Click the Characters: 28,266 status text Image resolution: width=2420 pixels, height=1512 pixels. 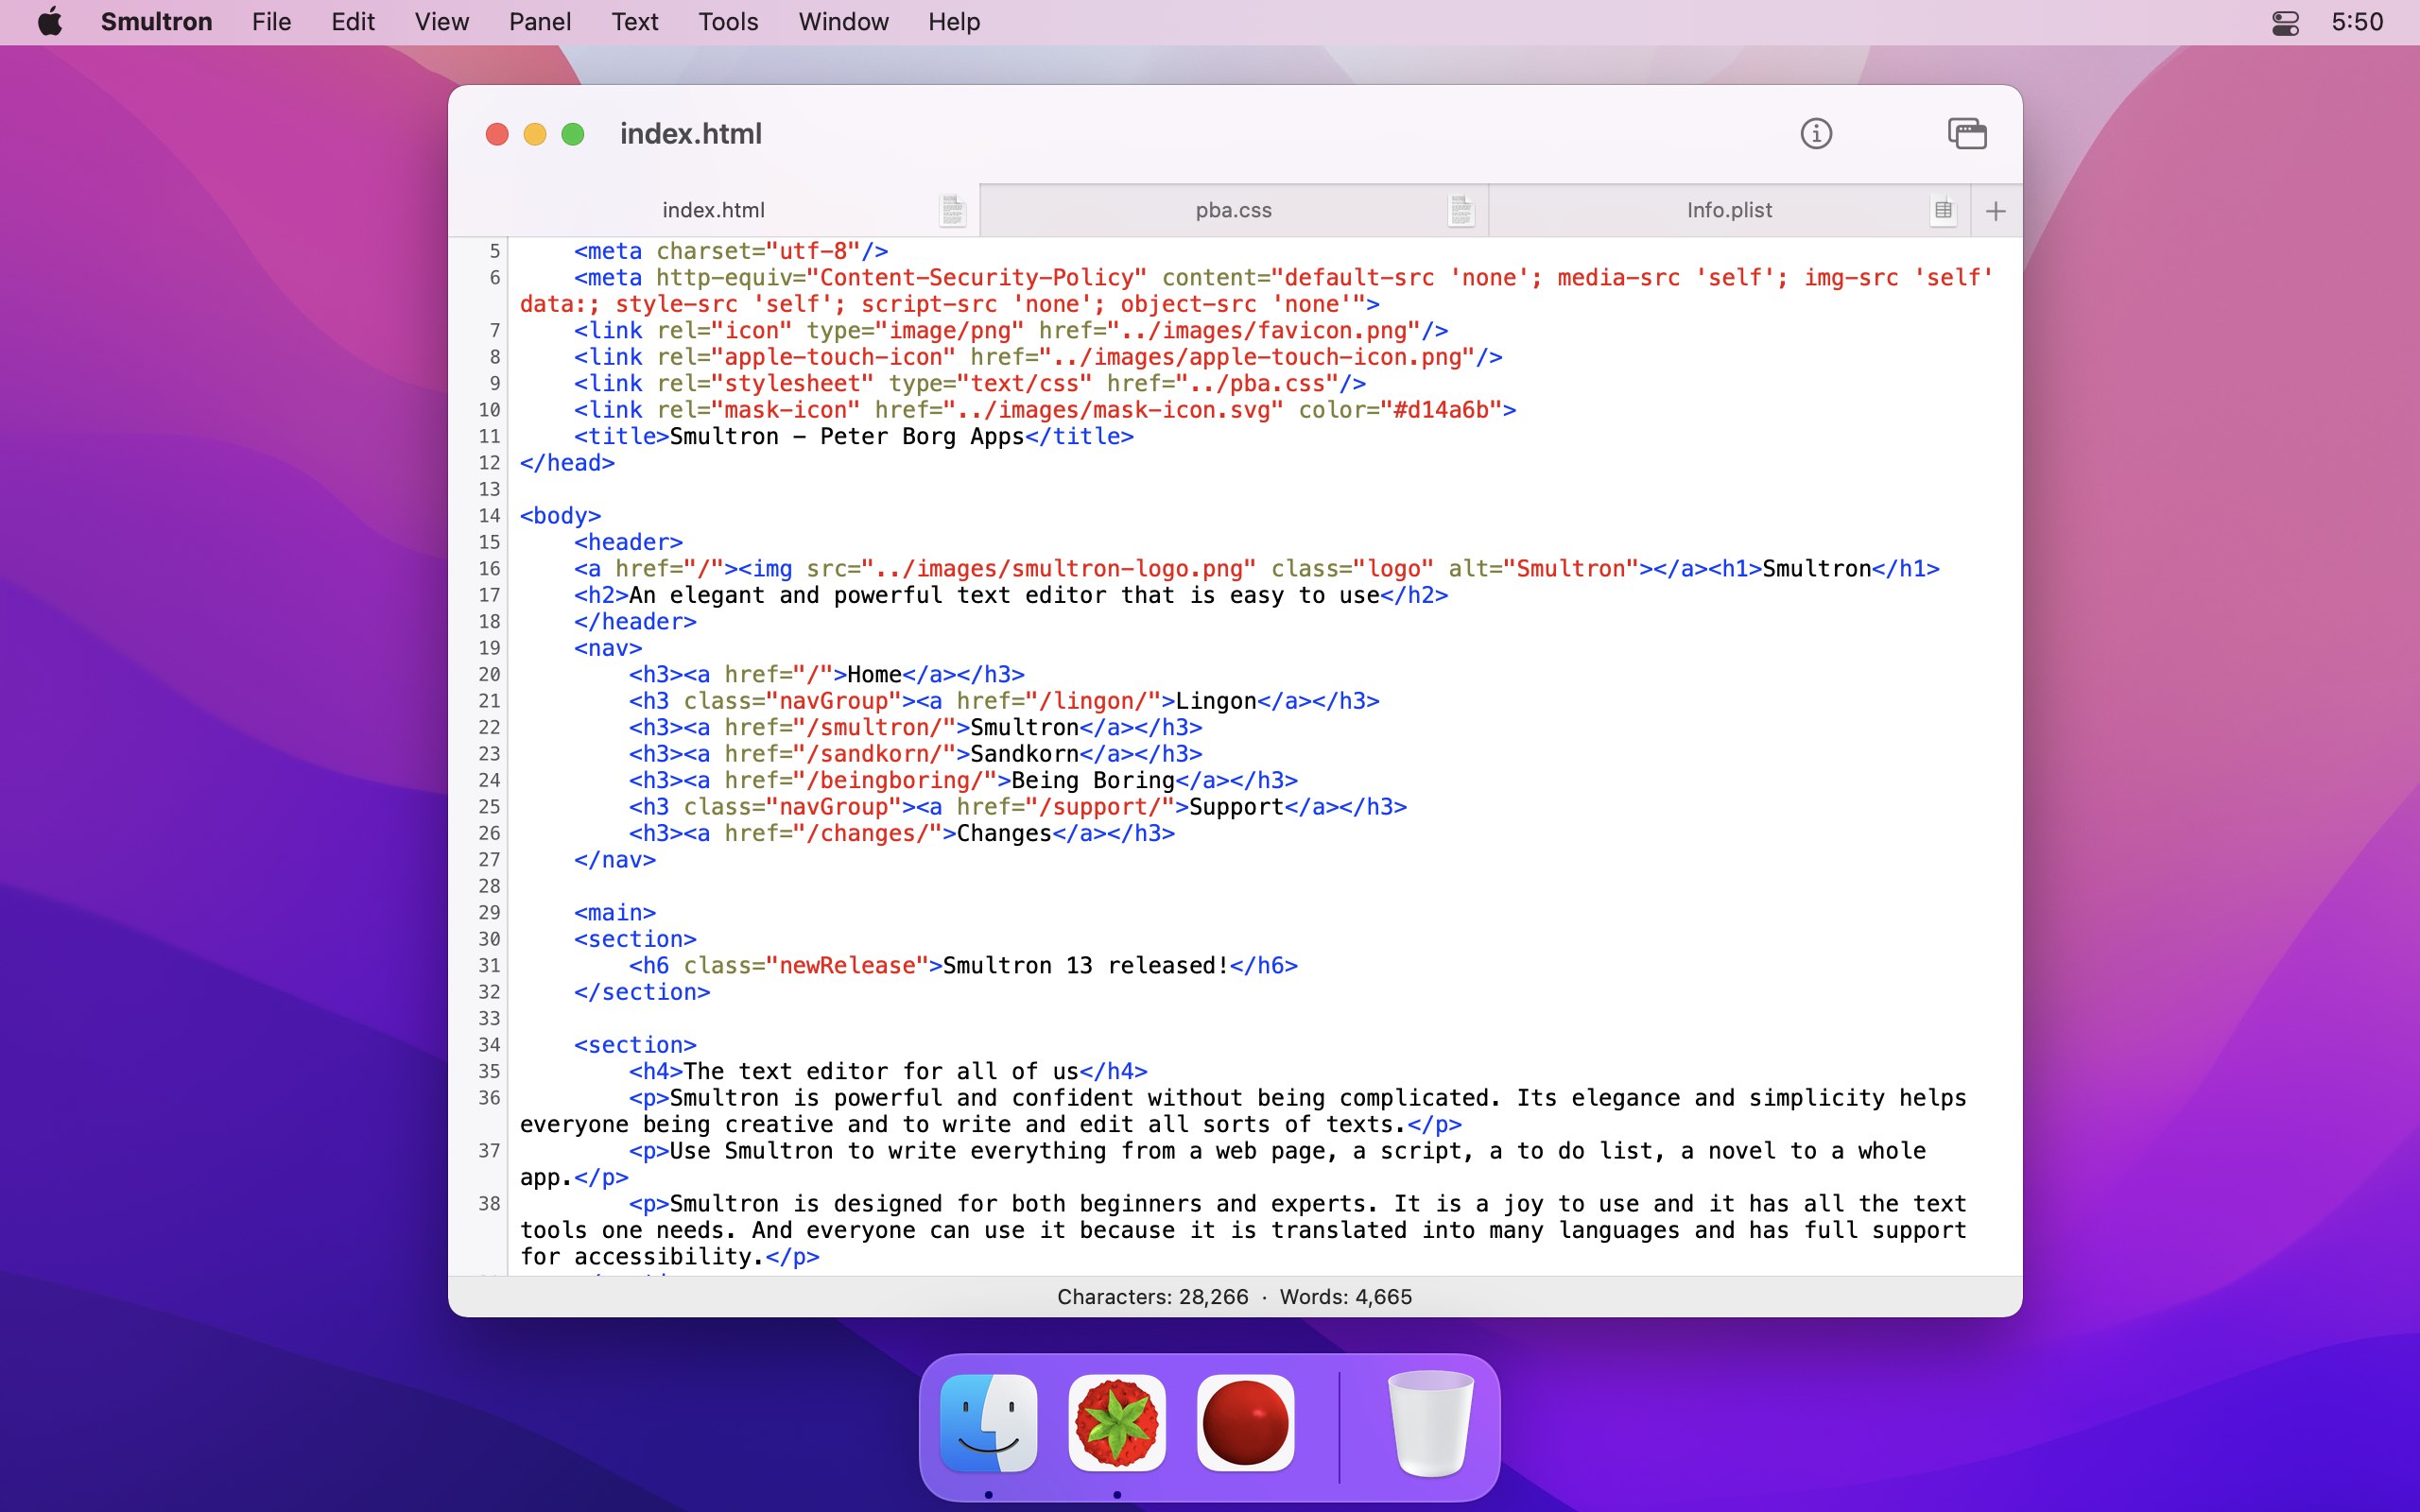[x=1152, y=1297]
